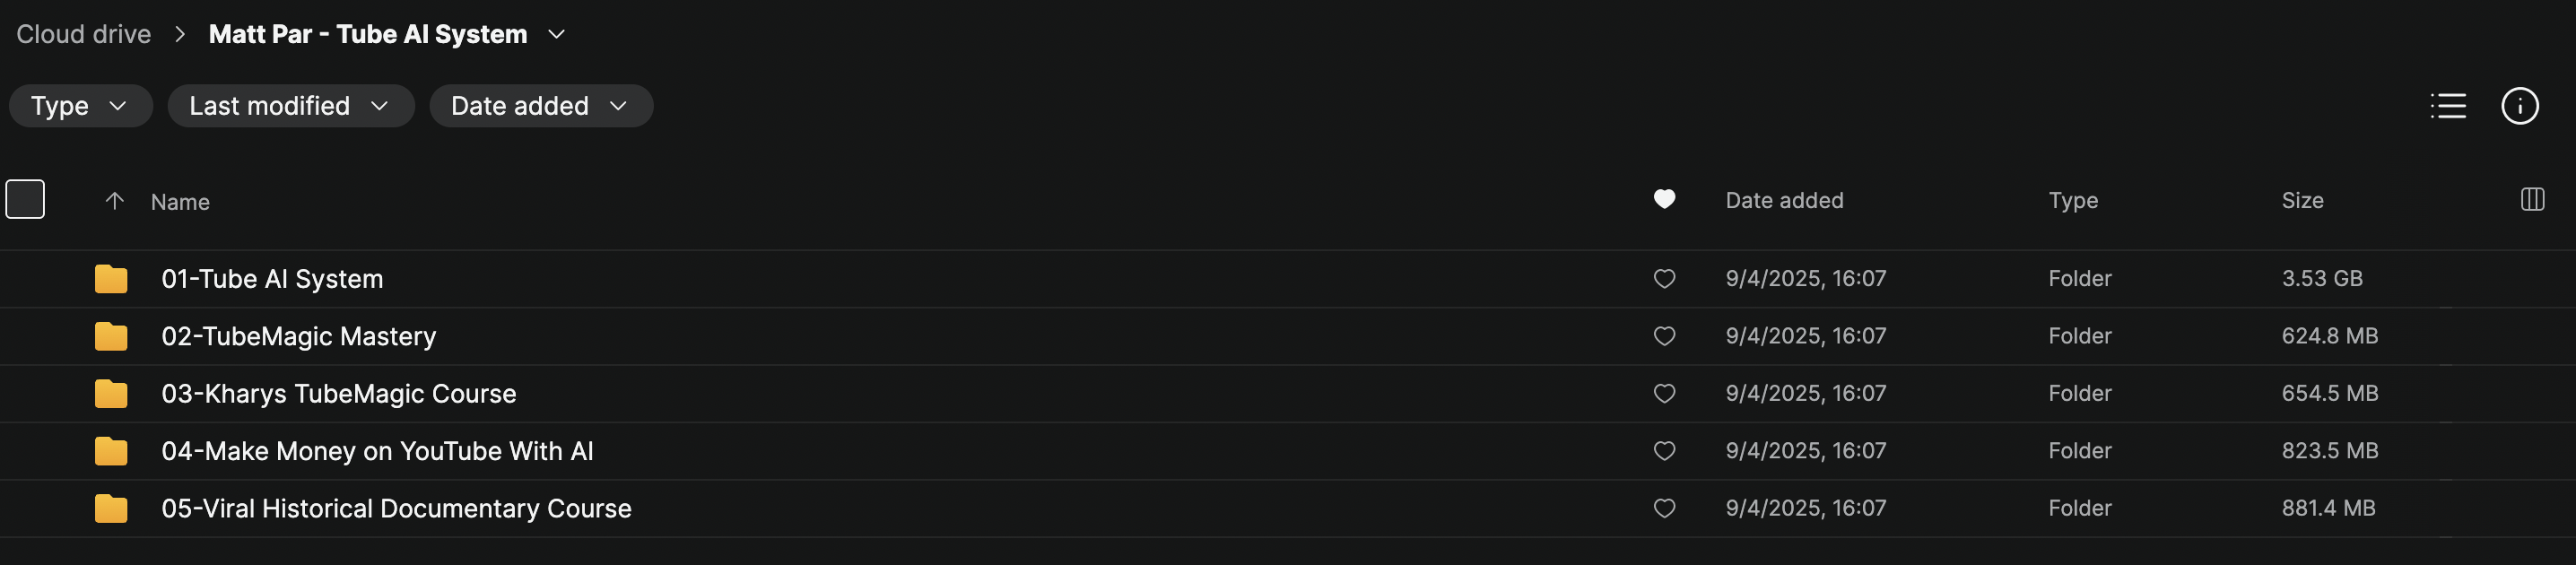Open the Type filter dropdown
Image resolution: width=2576 pixels, height=565 pixels.
click(80, 106)
